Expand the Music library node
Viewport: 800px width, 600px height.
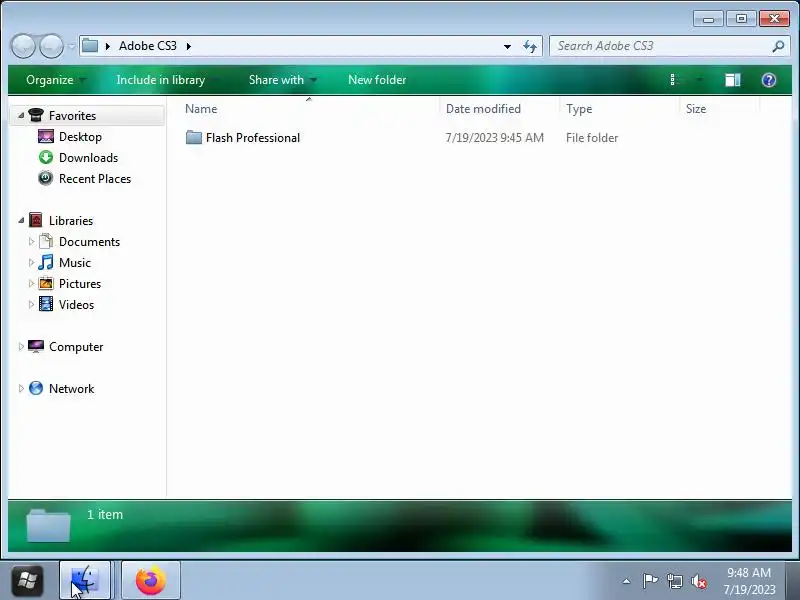[x=31, y=262]
